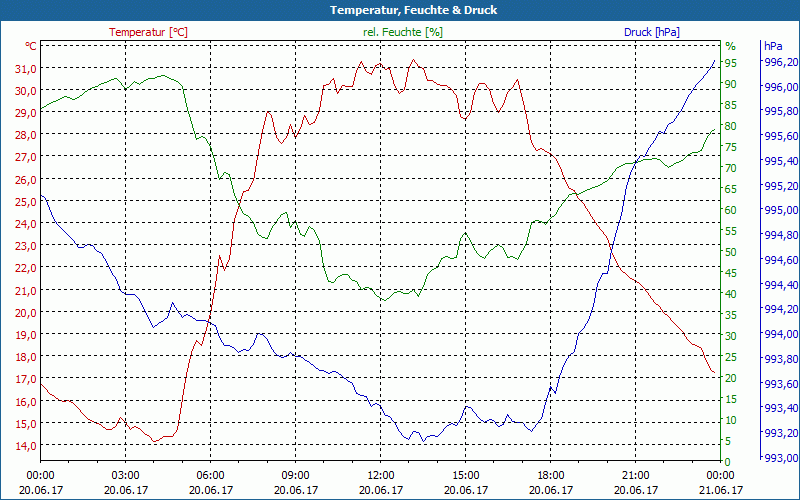
Task: Click the green '%' unit label
Action: coord(731,46)
